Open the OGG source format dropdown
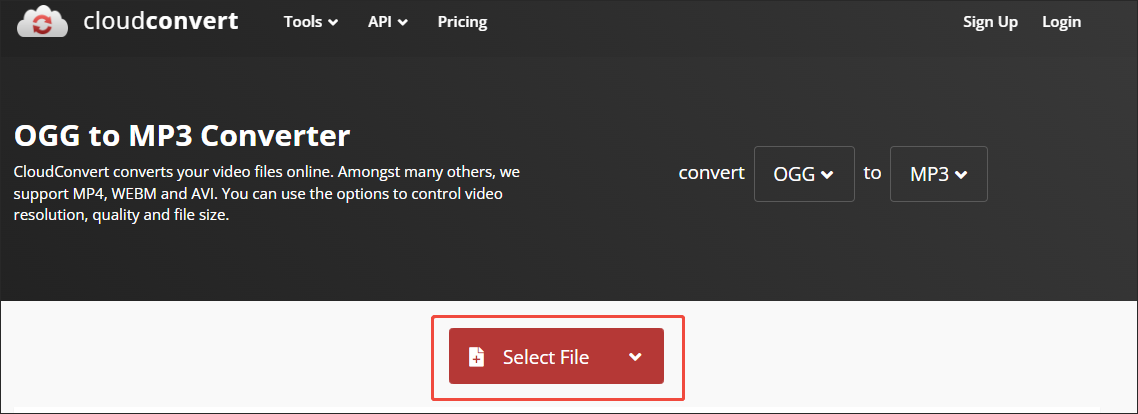 (804, 174)
